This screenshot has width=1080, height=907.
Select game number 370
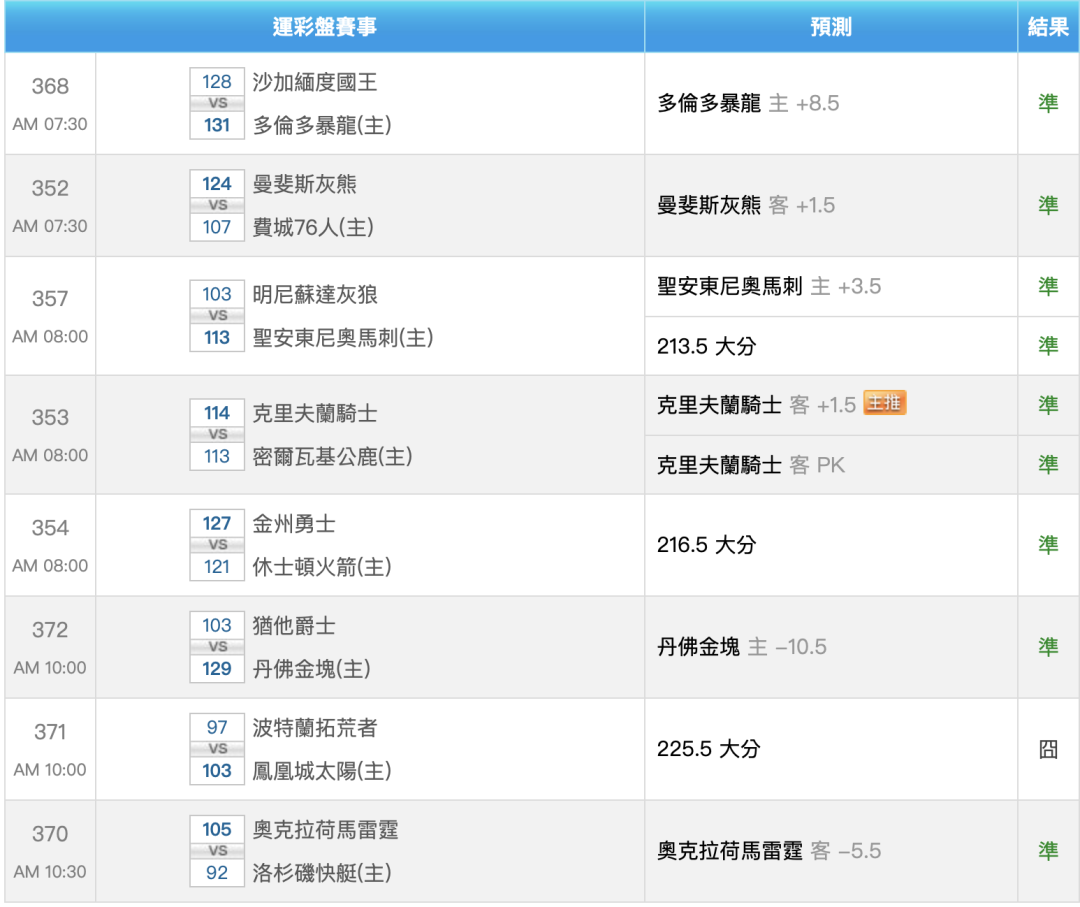tap(50, 833)
